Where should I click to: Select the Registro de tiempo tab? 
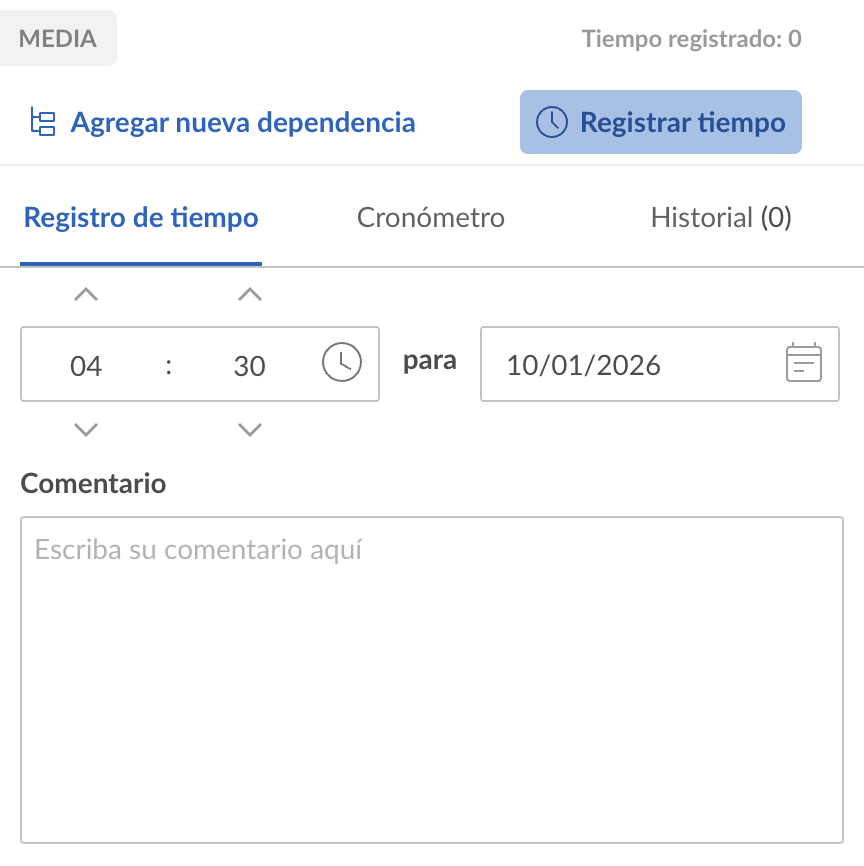141,218
